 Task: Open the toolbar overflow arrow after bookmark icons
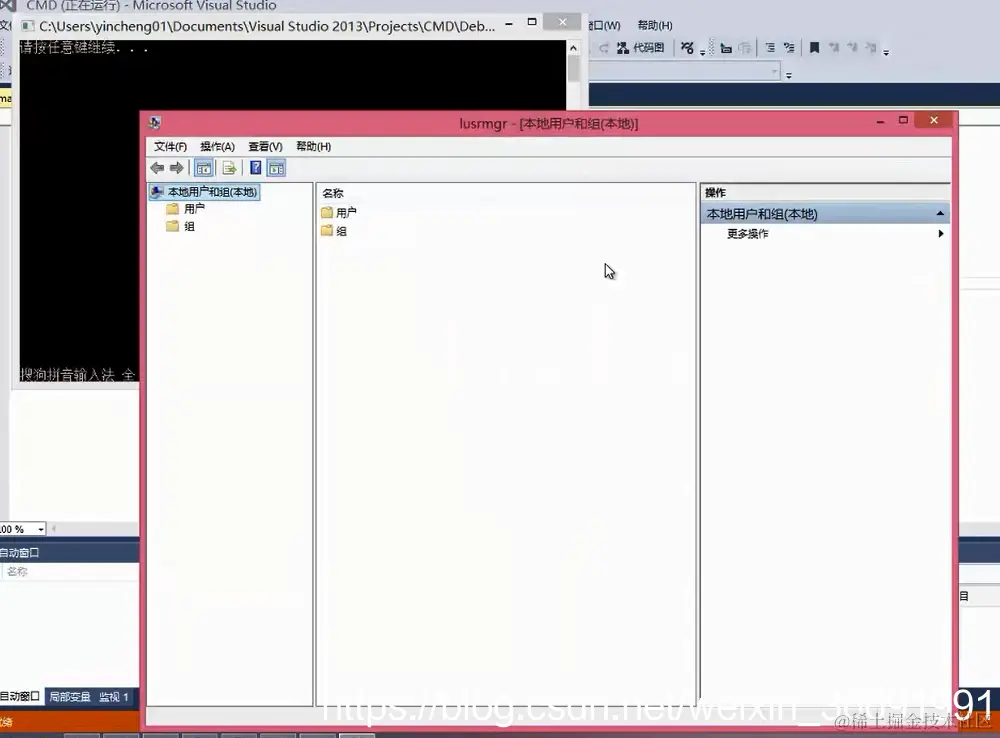click(886, 52)
